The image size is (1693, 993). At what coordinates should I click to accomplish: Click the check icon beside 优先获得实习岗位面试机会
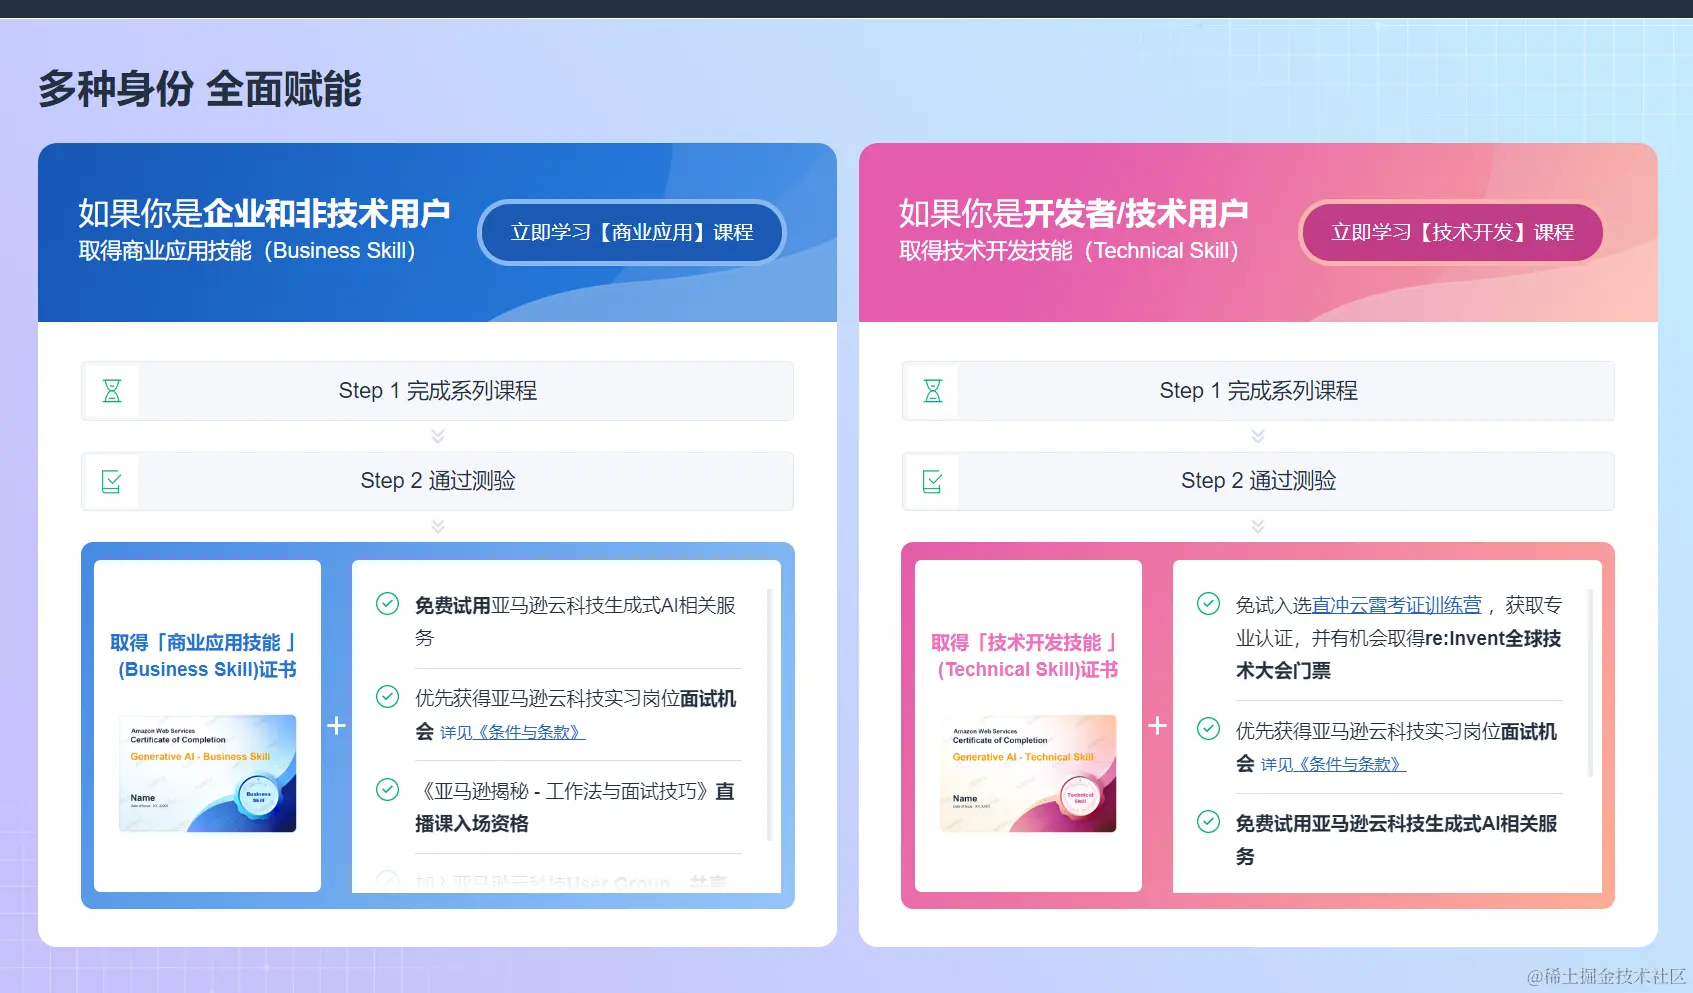(387, 697)
